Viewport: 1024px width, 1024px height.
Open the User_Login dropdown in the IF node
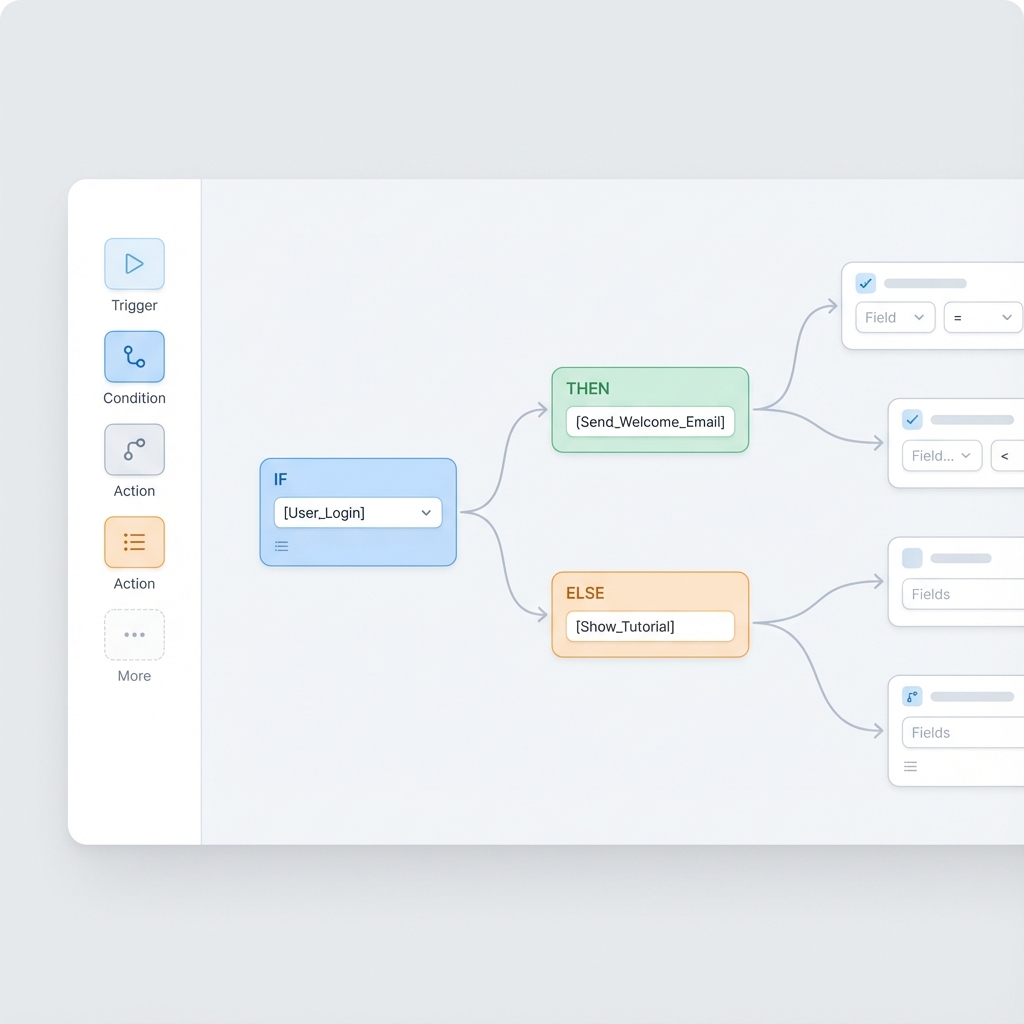point(357,512)
